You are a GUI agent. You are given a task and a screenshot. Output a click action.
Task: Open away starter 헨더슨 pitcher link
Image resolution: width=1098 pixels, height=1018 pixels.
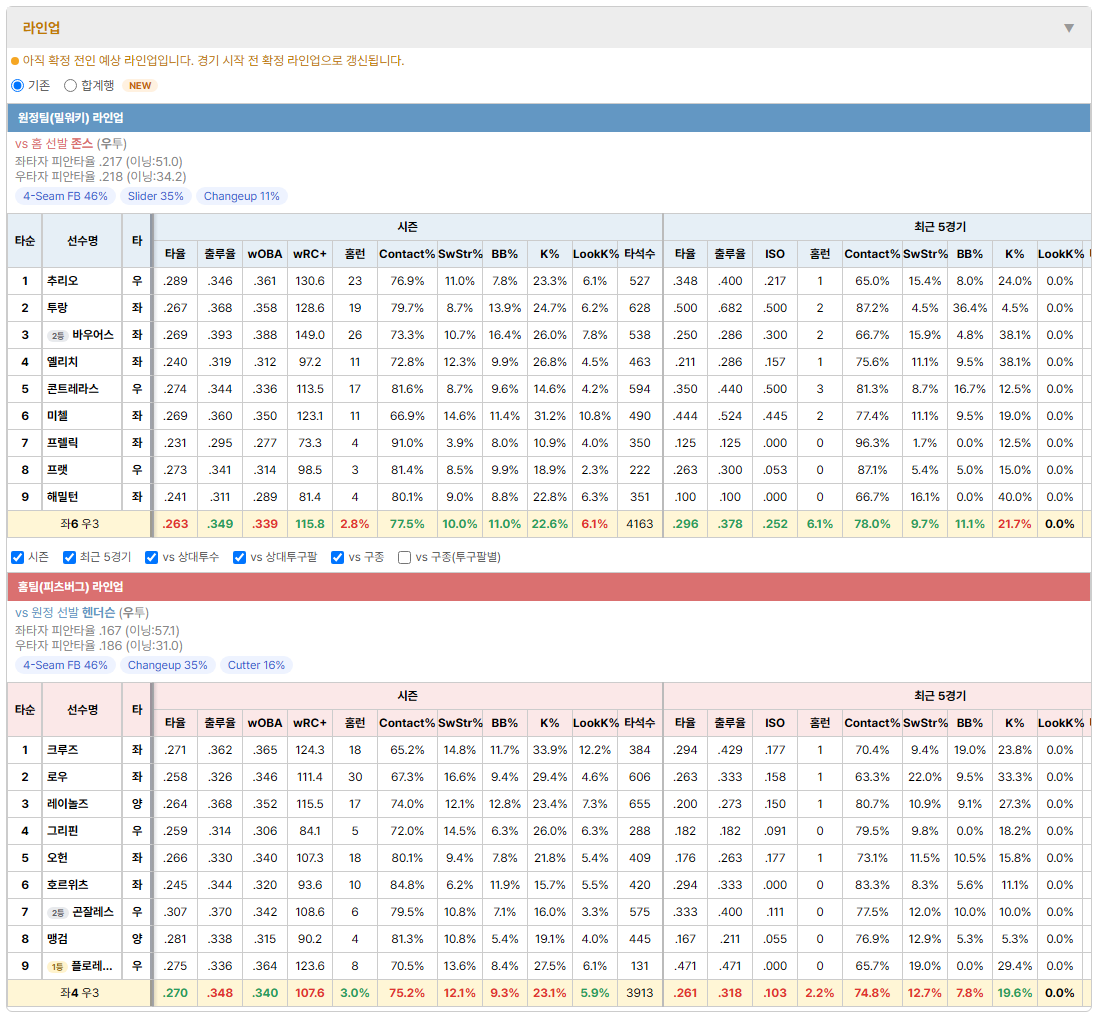coord(98,613)
